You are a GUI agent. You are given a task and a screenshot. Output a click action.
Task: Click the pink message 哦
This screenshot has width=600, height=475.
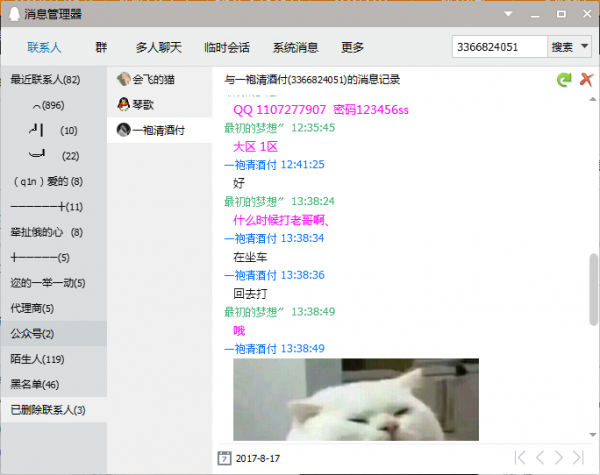point(239,330)
